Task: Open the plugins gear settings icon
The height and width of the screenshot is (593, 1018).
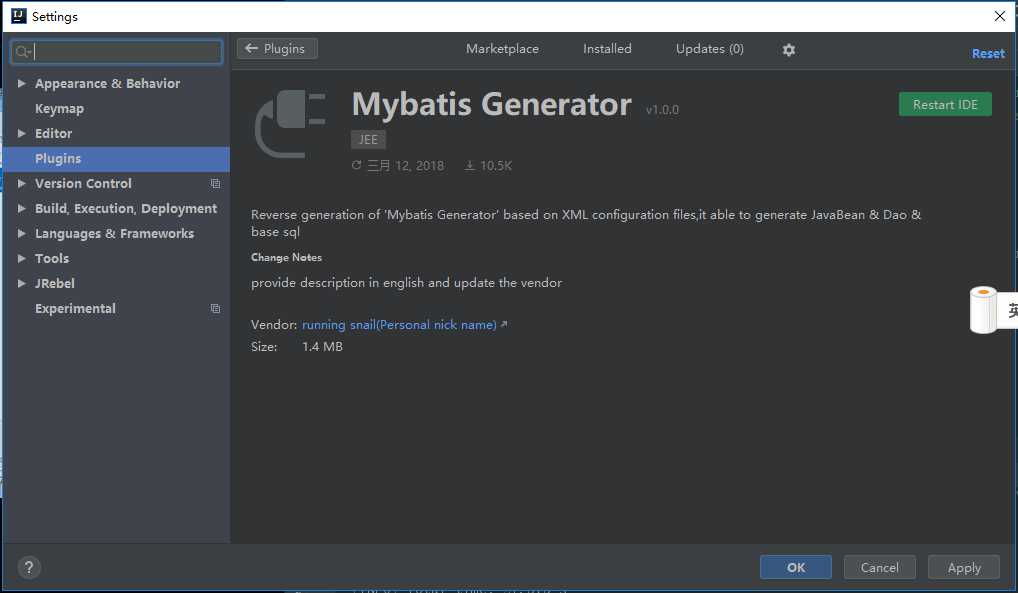Action: [788, 50]
